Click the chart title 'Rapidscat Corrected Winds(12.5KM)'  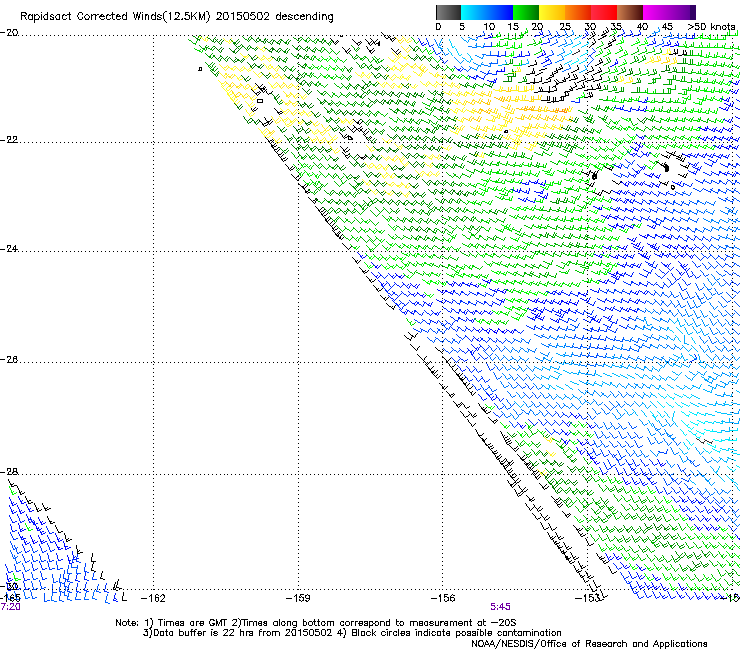[x=115, y=17]
